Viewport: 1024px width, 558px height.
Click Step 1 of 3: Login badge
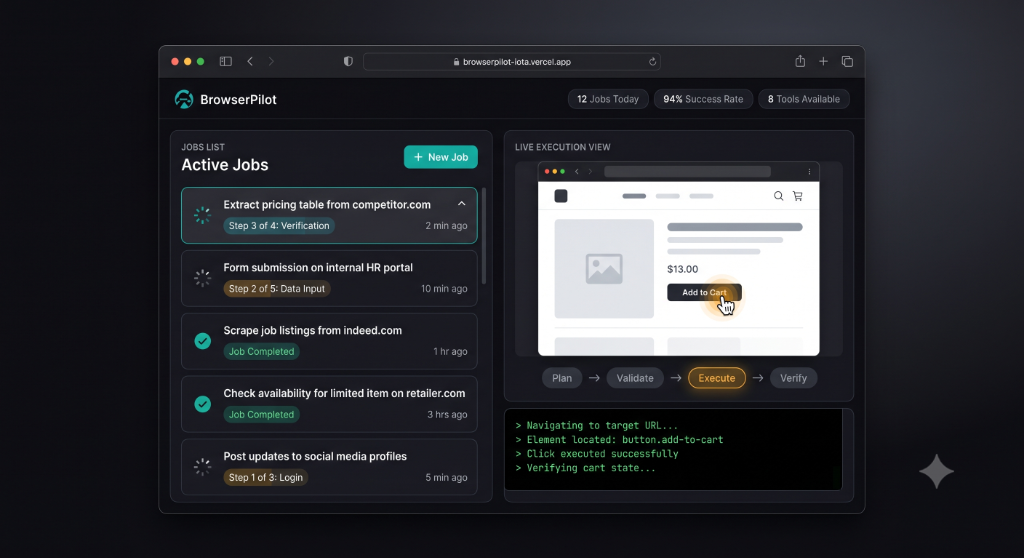(x=266, y=477)
